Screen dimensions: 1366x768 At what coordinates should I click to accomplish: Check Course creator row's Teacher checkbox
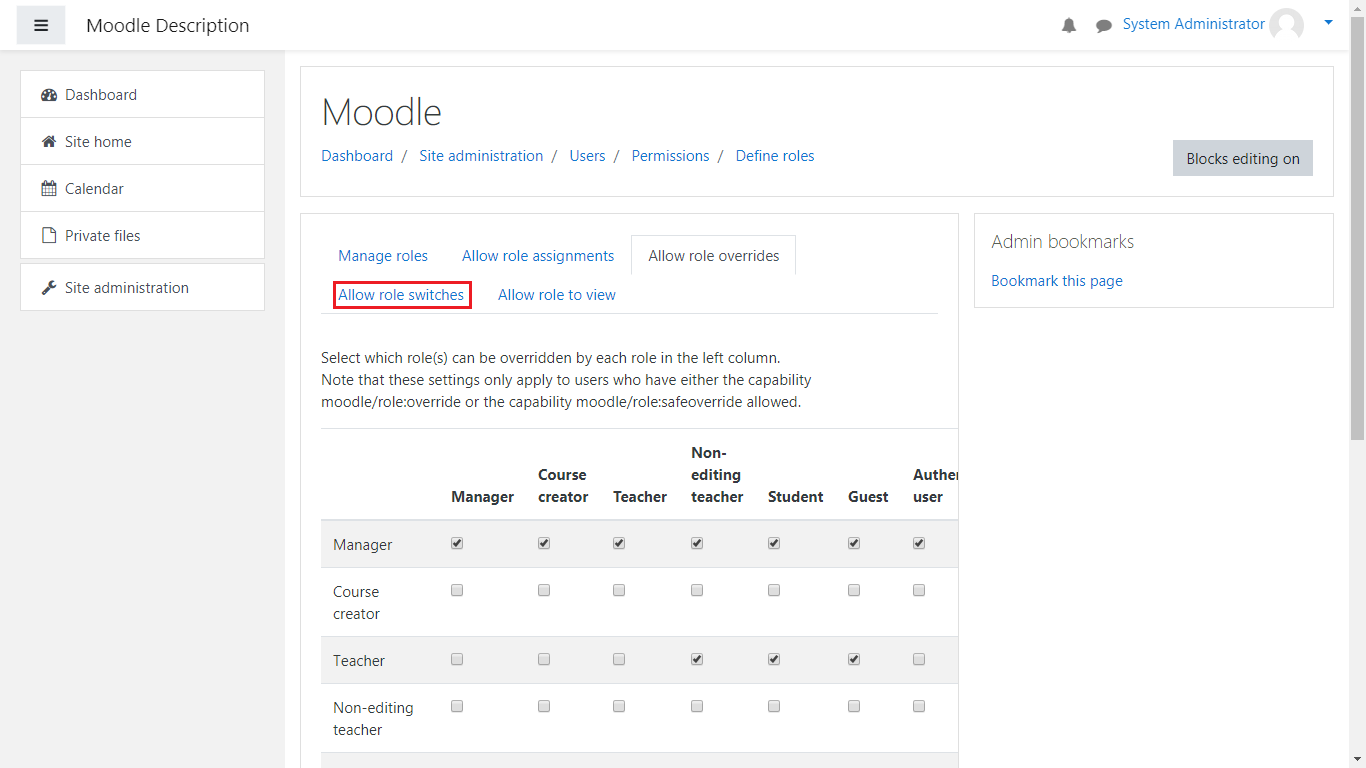tap(619, 590)
